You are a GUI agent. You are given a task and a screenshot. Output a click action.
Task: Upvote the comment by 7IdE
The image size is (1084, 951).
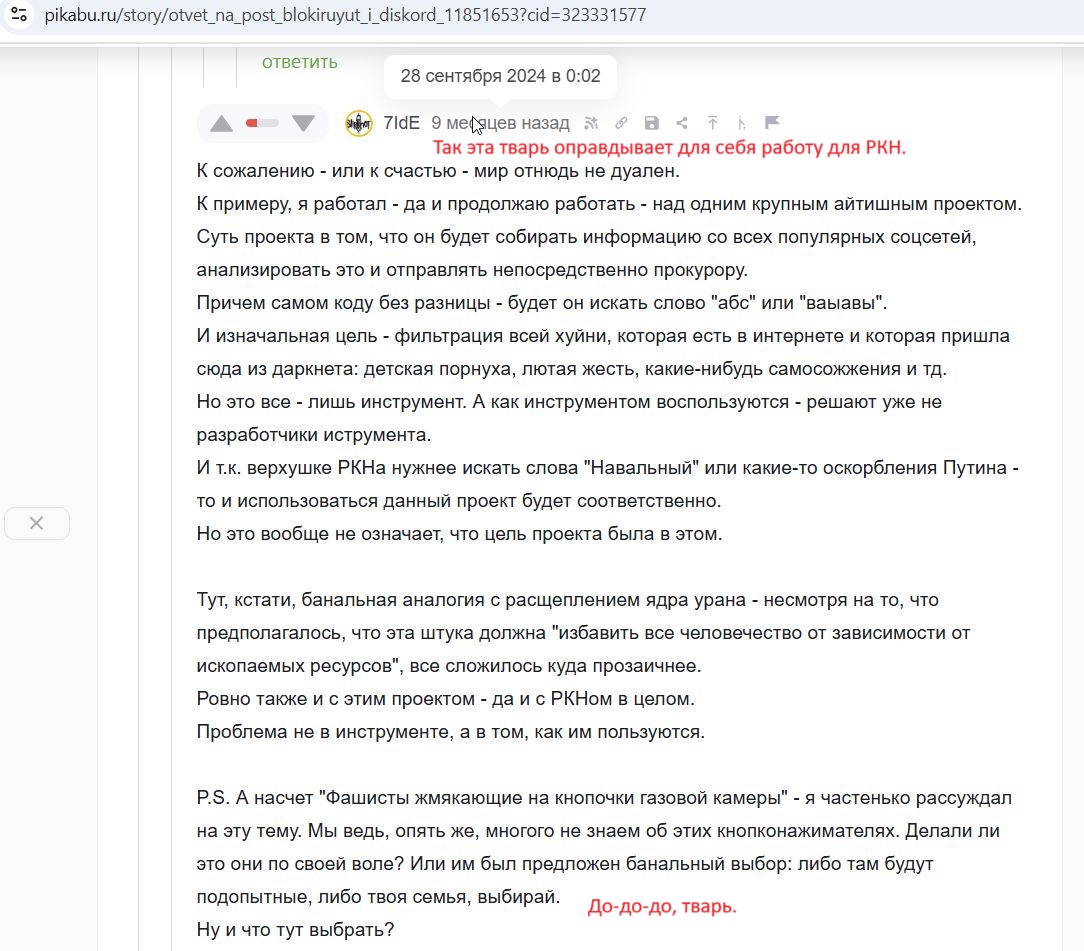(x=221, y=124)
